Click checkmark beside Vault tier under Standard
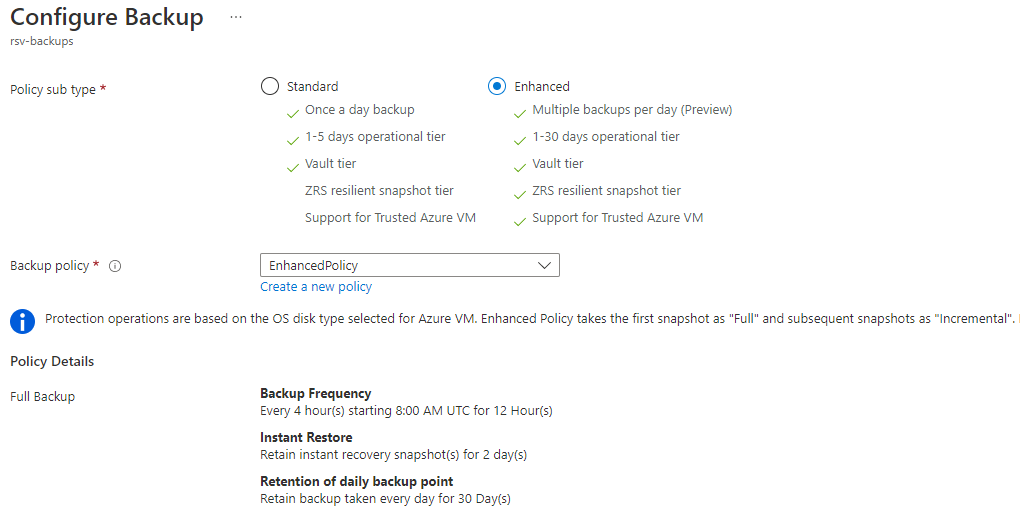The height and width of the screenshot is (520, 1020). click(293, 166)
